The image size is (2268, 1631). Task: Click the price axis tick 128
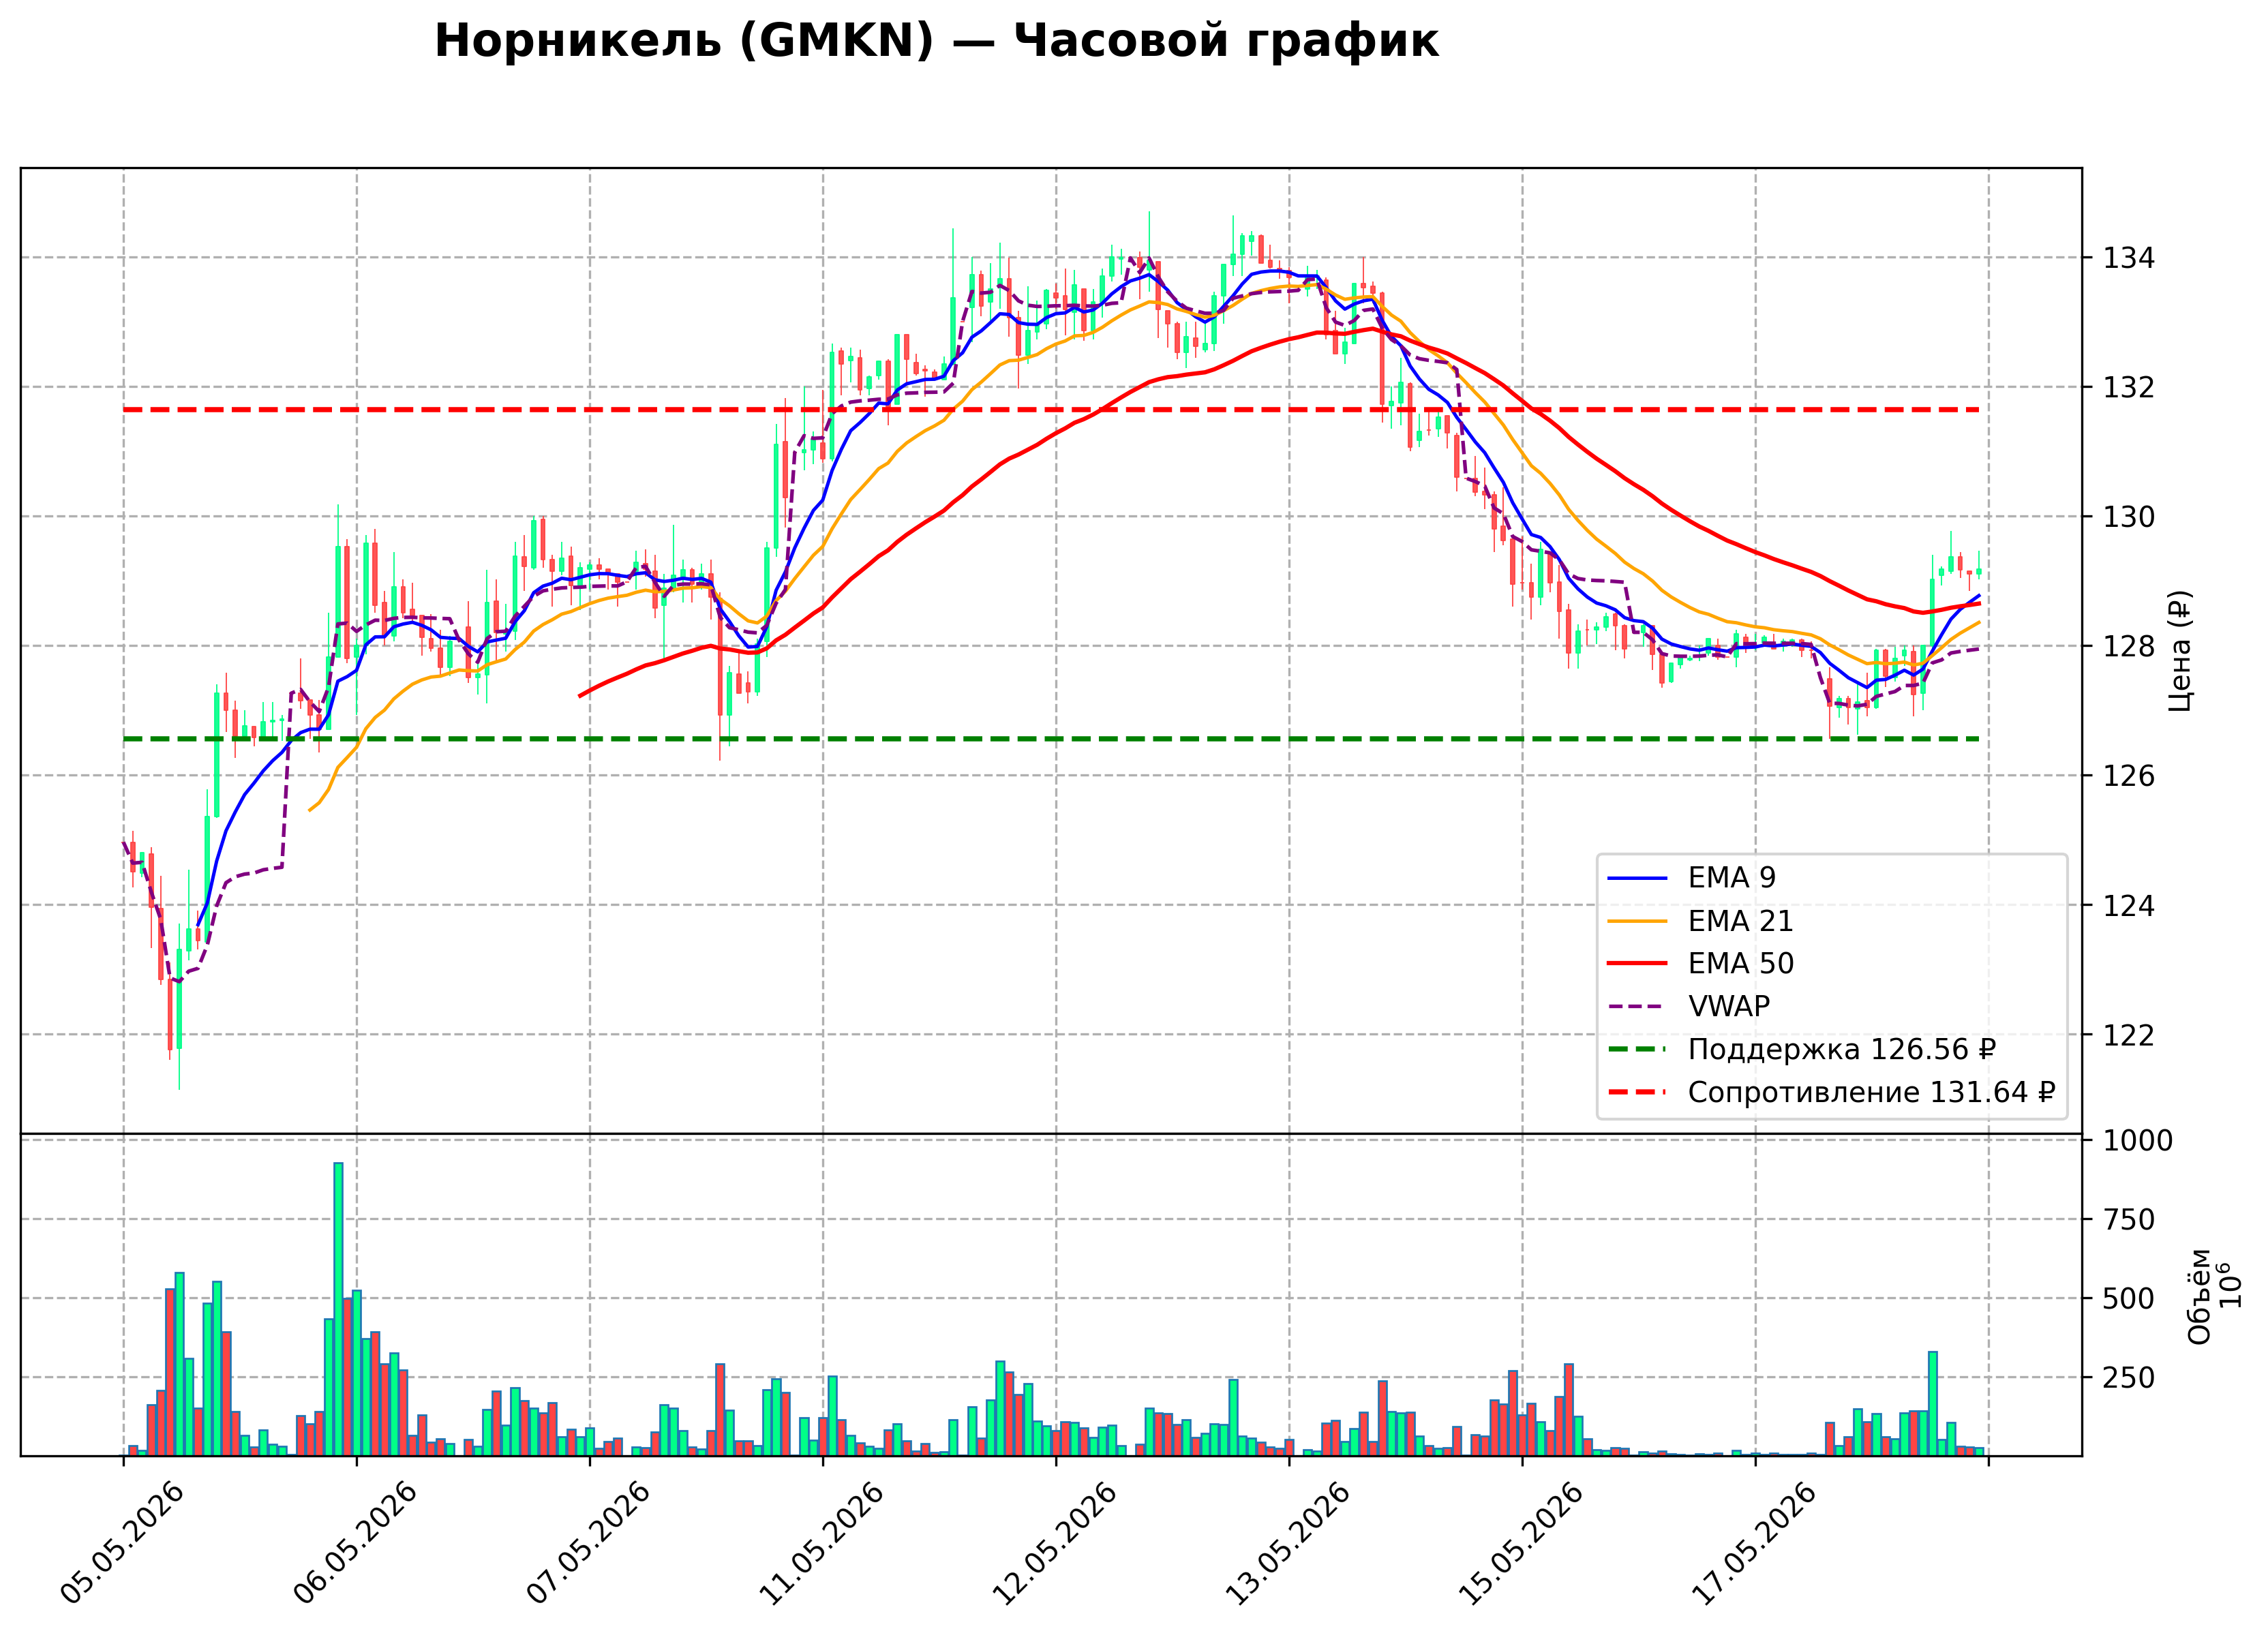pos(2128,646)
